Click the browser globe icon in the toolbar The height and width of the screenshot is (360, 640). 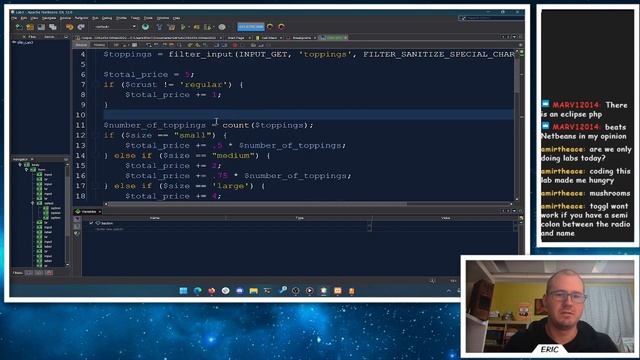pyautogui.click(x=145, y=27)
